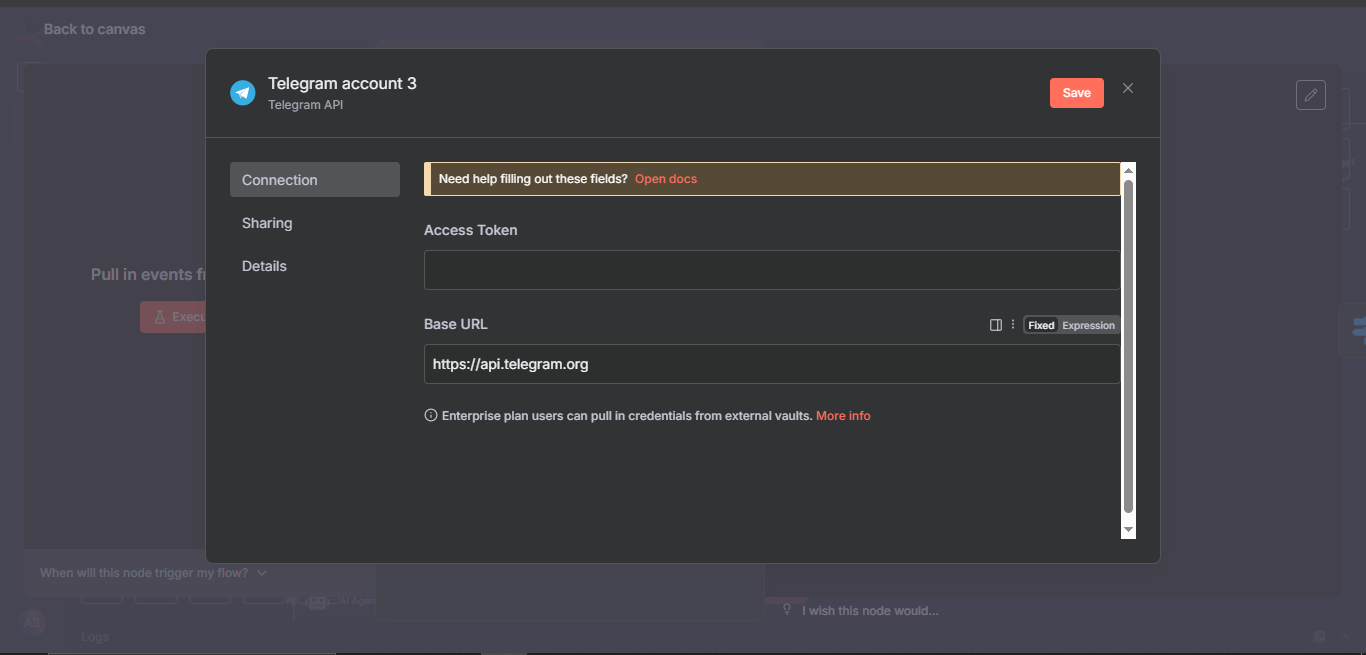
Task: Set Base URL mode to Fixed
Action: pyautogui.click(x=1041, y=325)
